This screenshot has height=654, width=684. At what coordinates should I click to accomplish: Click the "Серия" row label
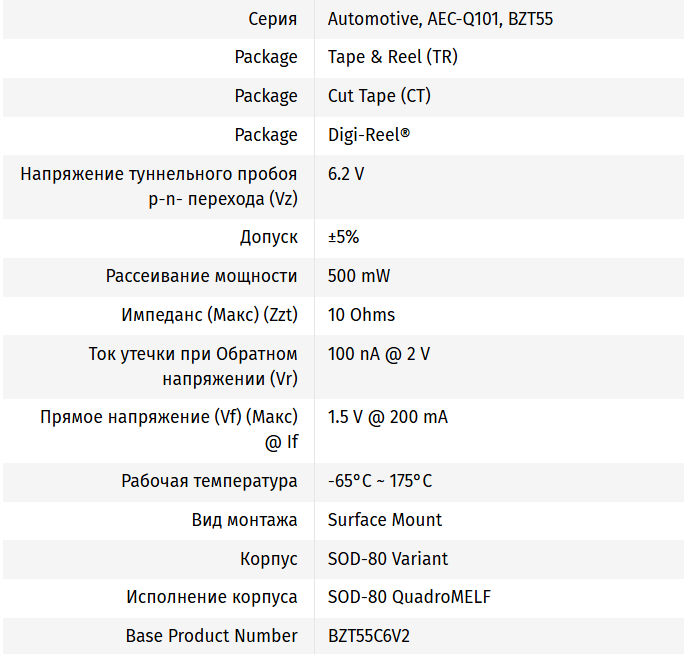pos(273,19)
